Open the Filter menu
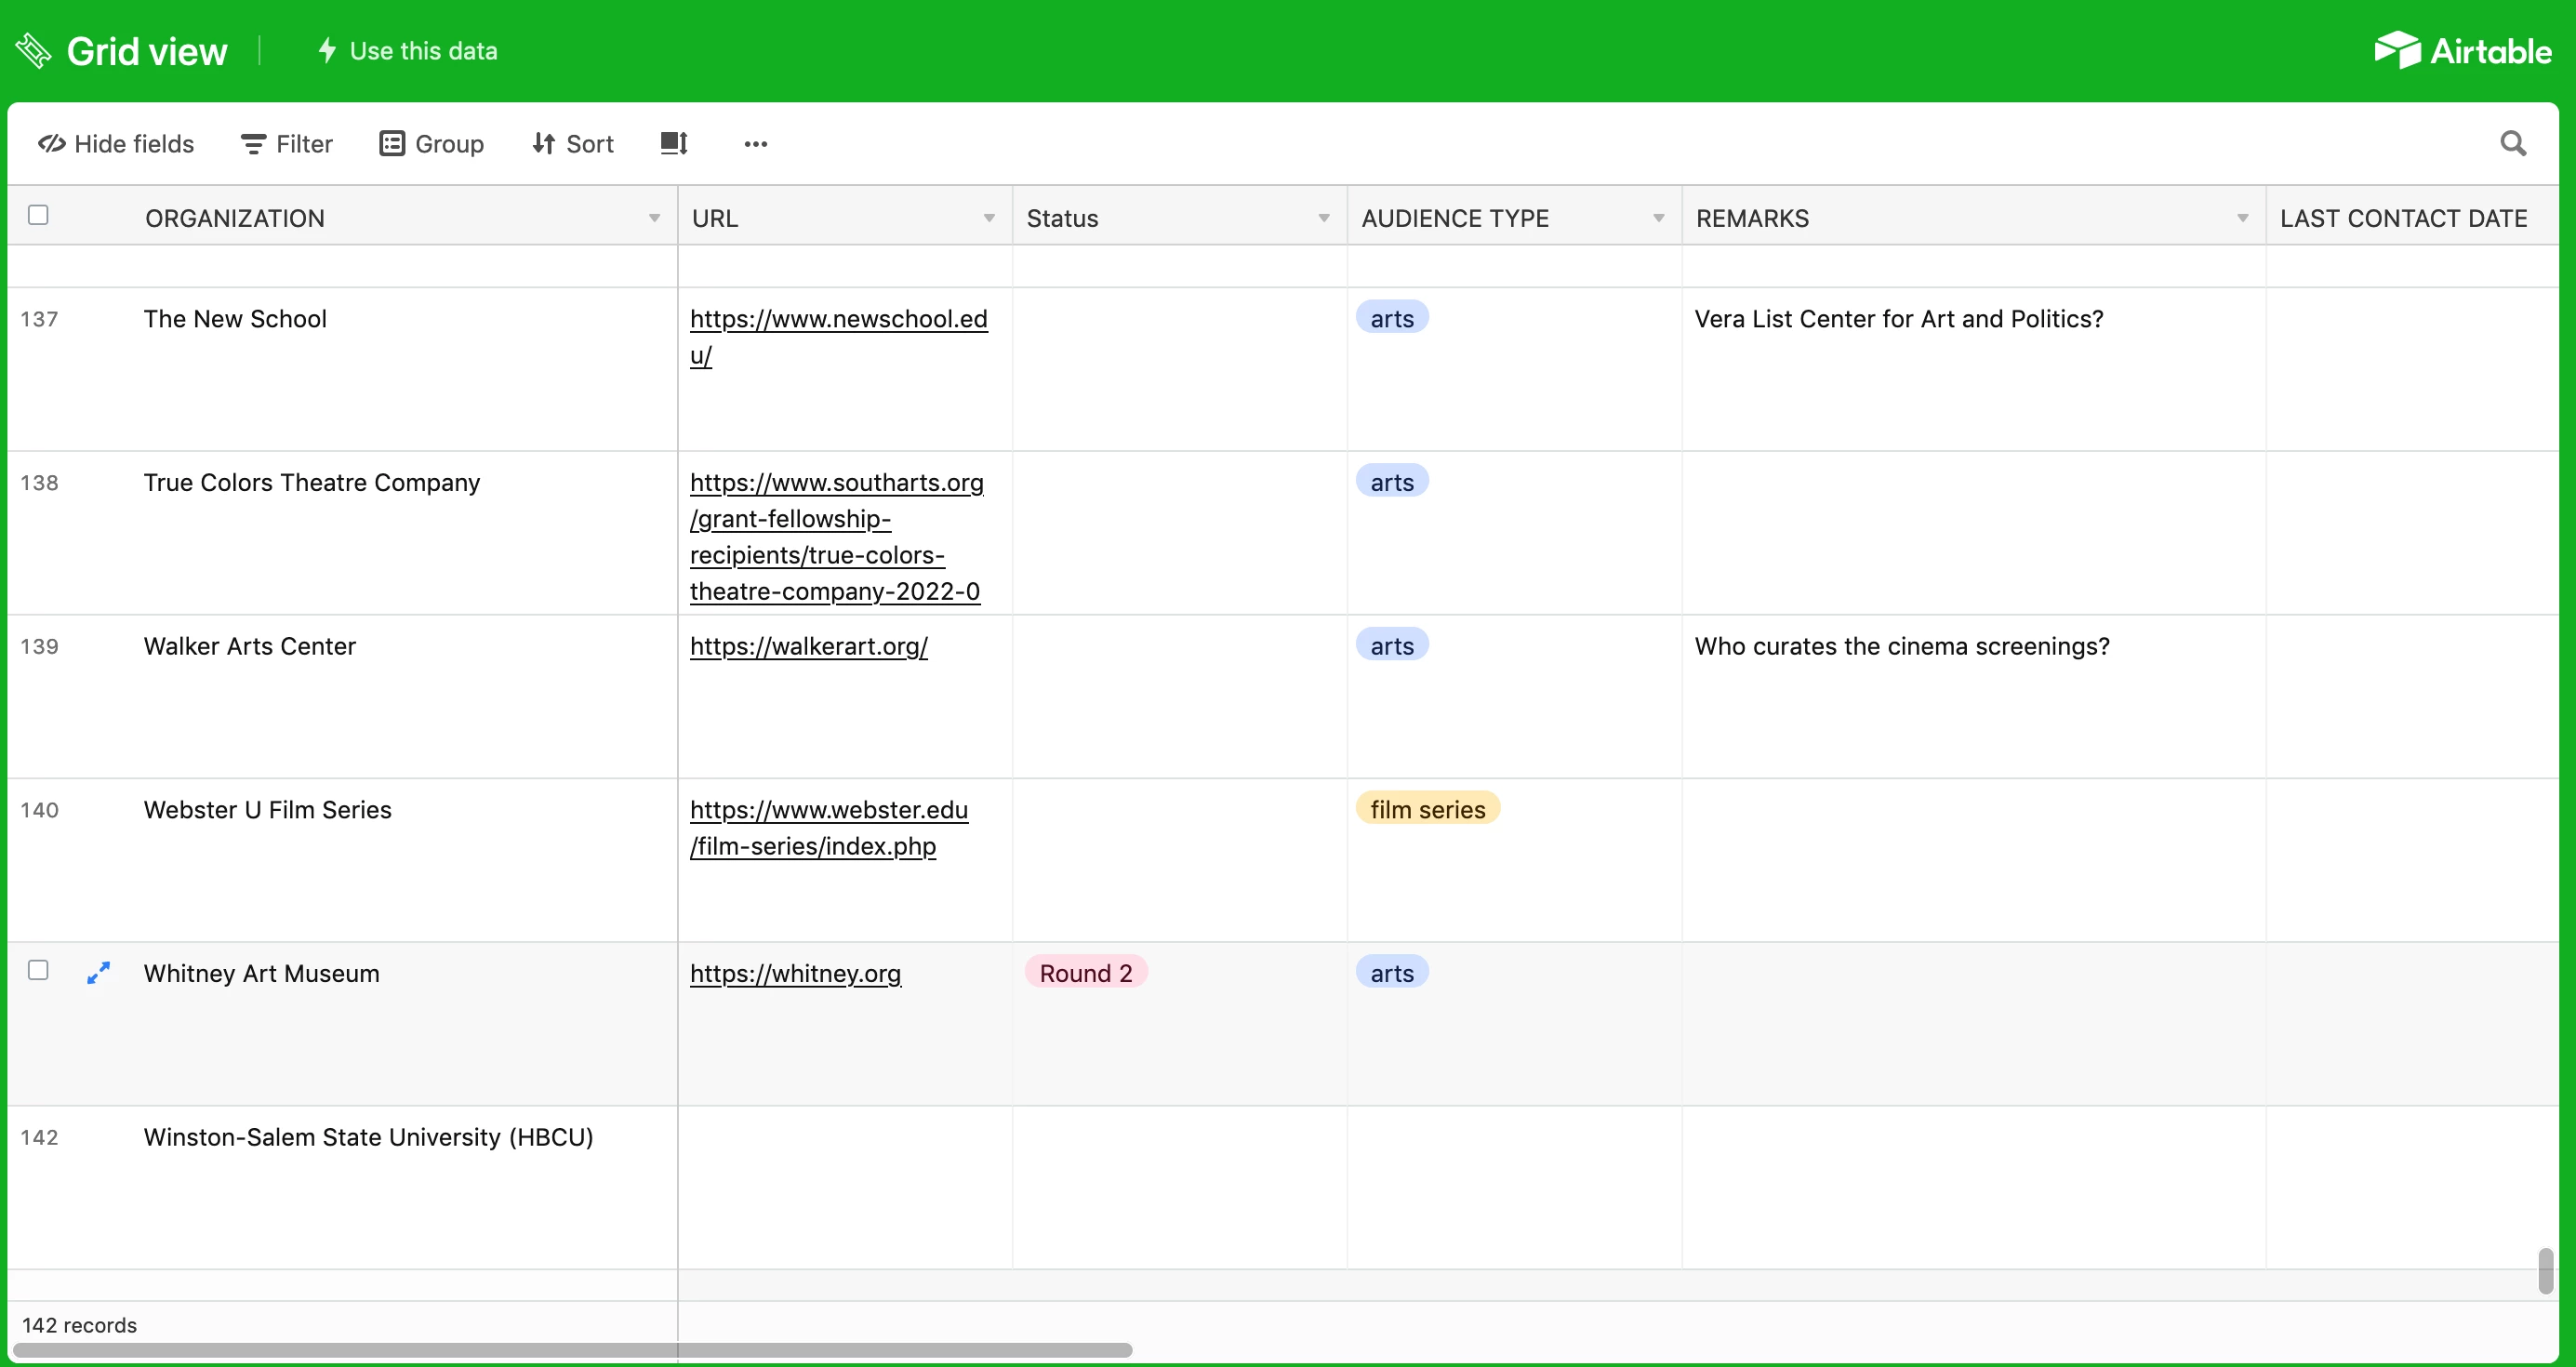Screen dimensions: 2576x1367 [x=286, y=144]
